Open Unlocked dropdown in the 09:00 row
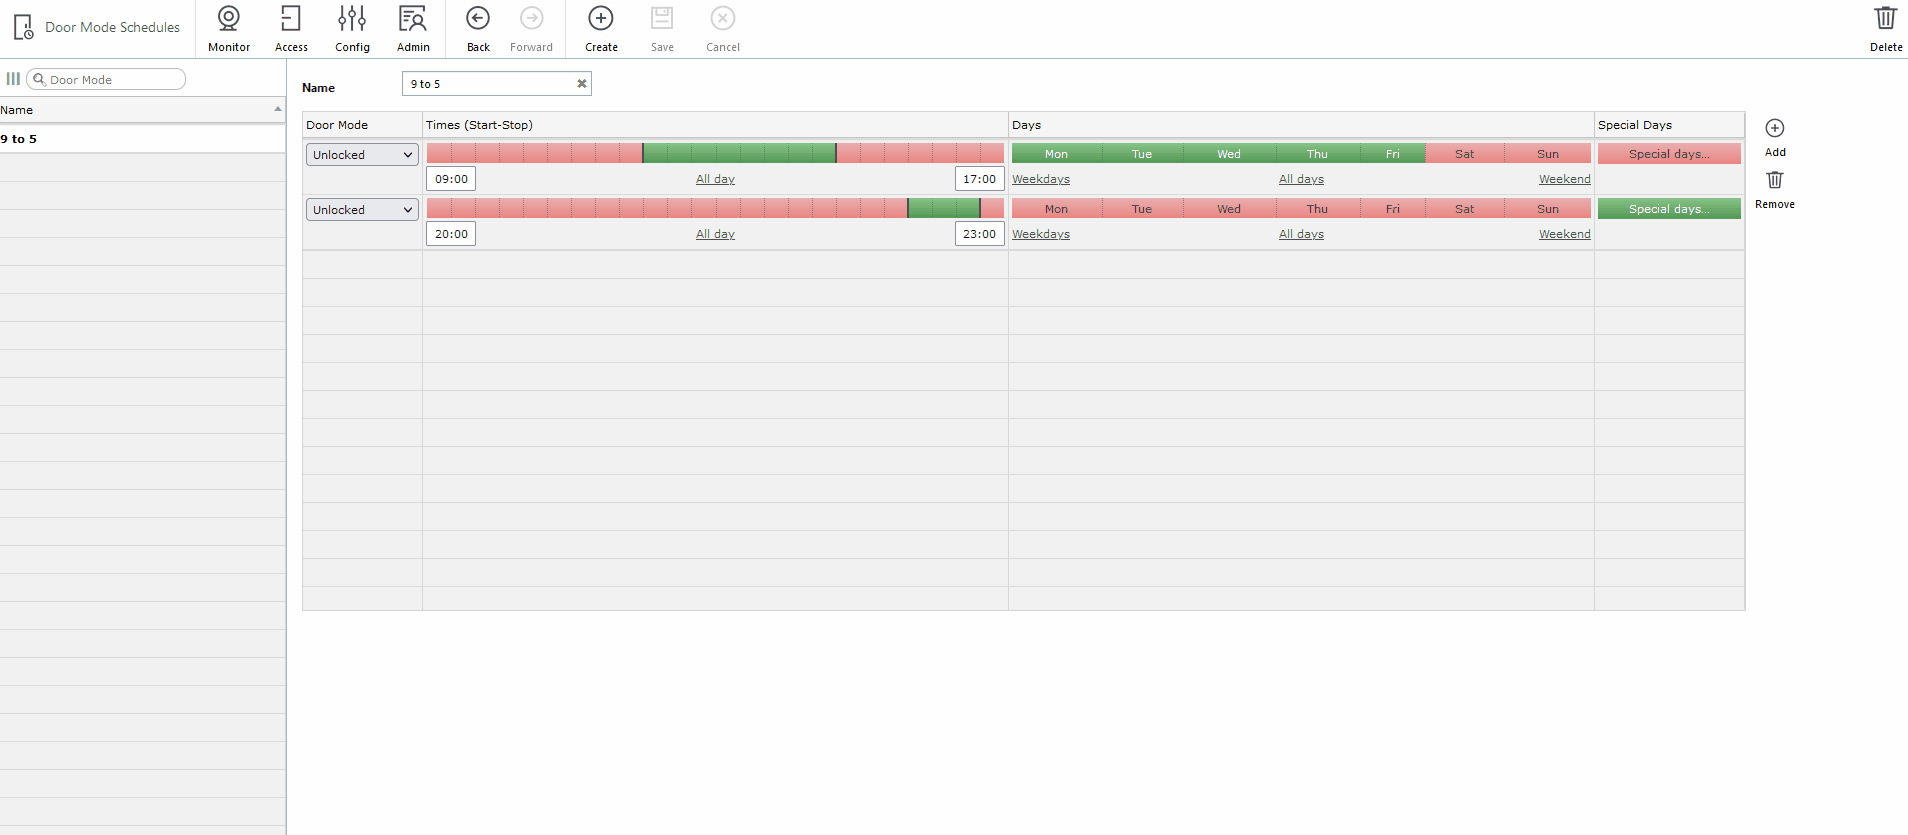Image resolution: width=1908 pixels, height=835 pixels. pyautogui.click(x=362, y=155)
